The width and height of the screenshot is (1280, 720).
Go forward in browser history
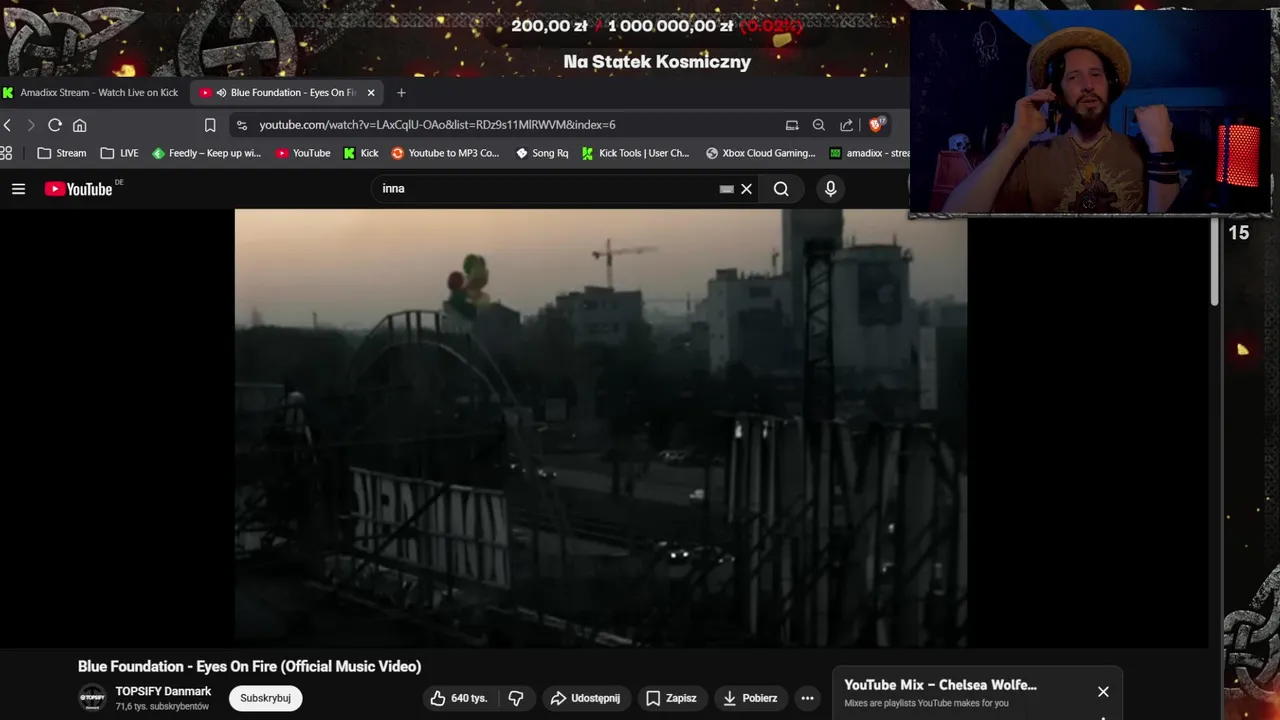[30, 125]
